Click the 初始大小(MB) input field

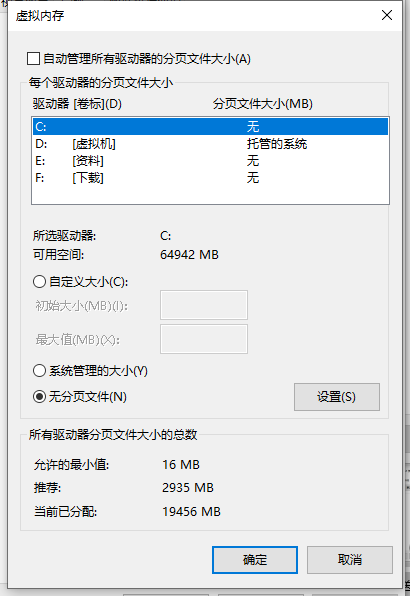[x=204, y=305]
